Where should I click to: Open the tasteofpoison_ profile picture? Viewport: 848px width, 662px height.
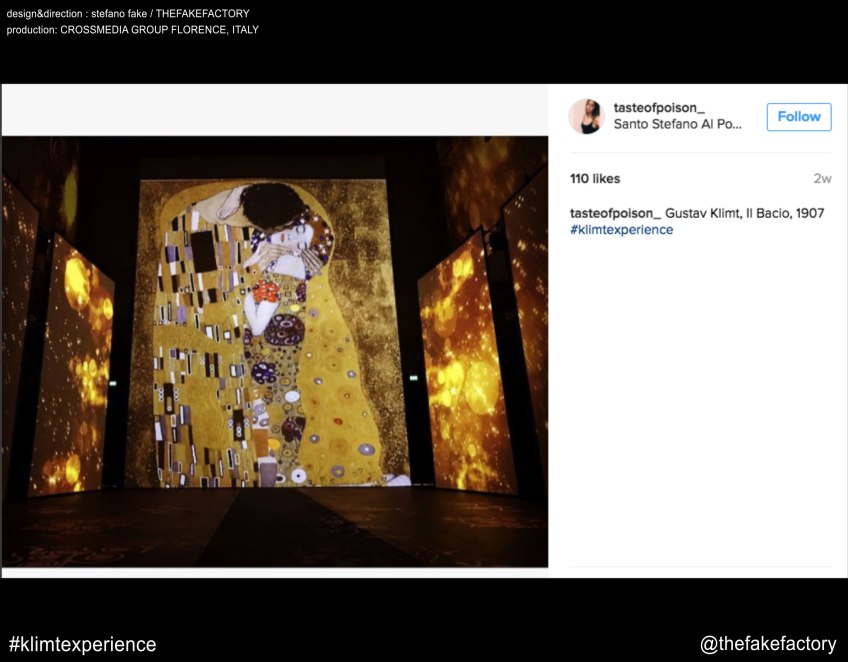[x=586, y=117]
